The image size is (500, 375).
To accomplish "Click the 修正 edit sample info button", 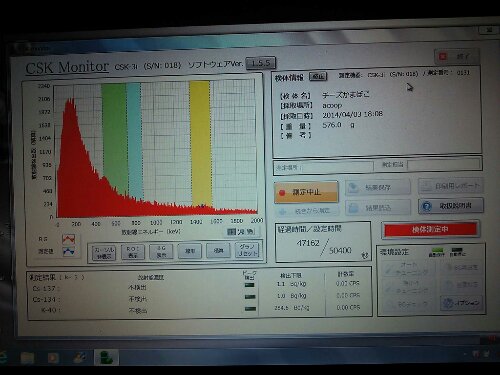I will pyautogui.click(x=318, y=77).
